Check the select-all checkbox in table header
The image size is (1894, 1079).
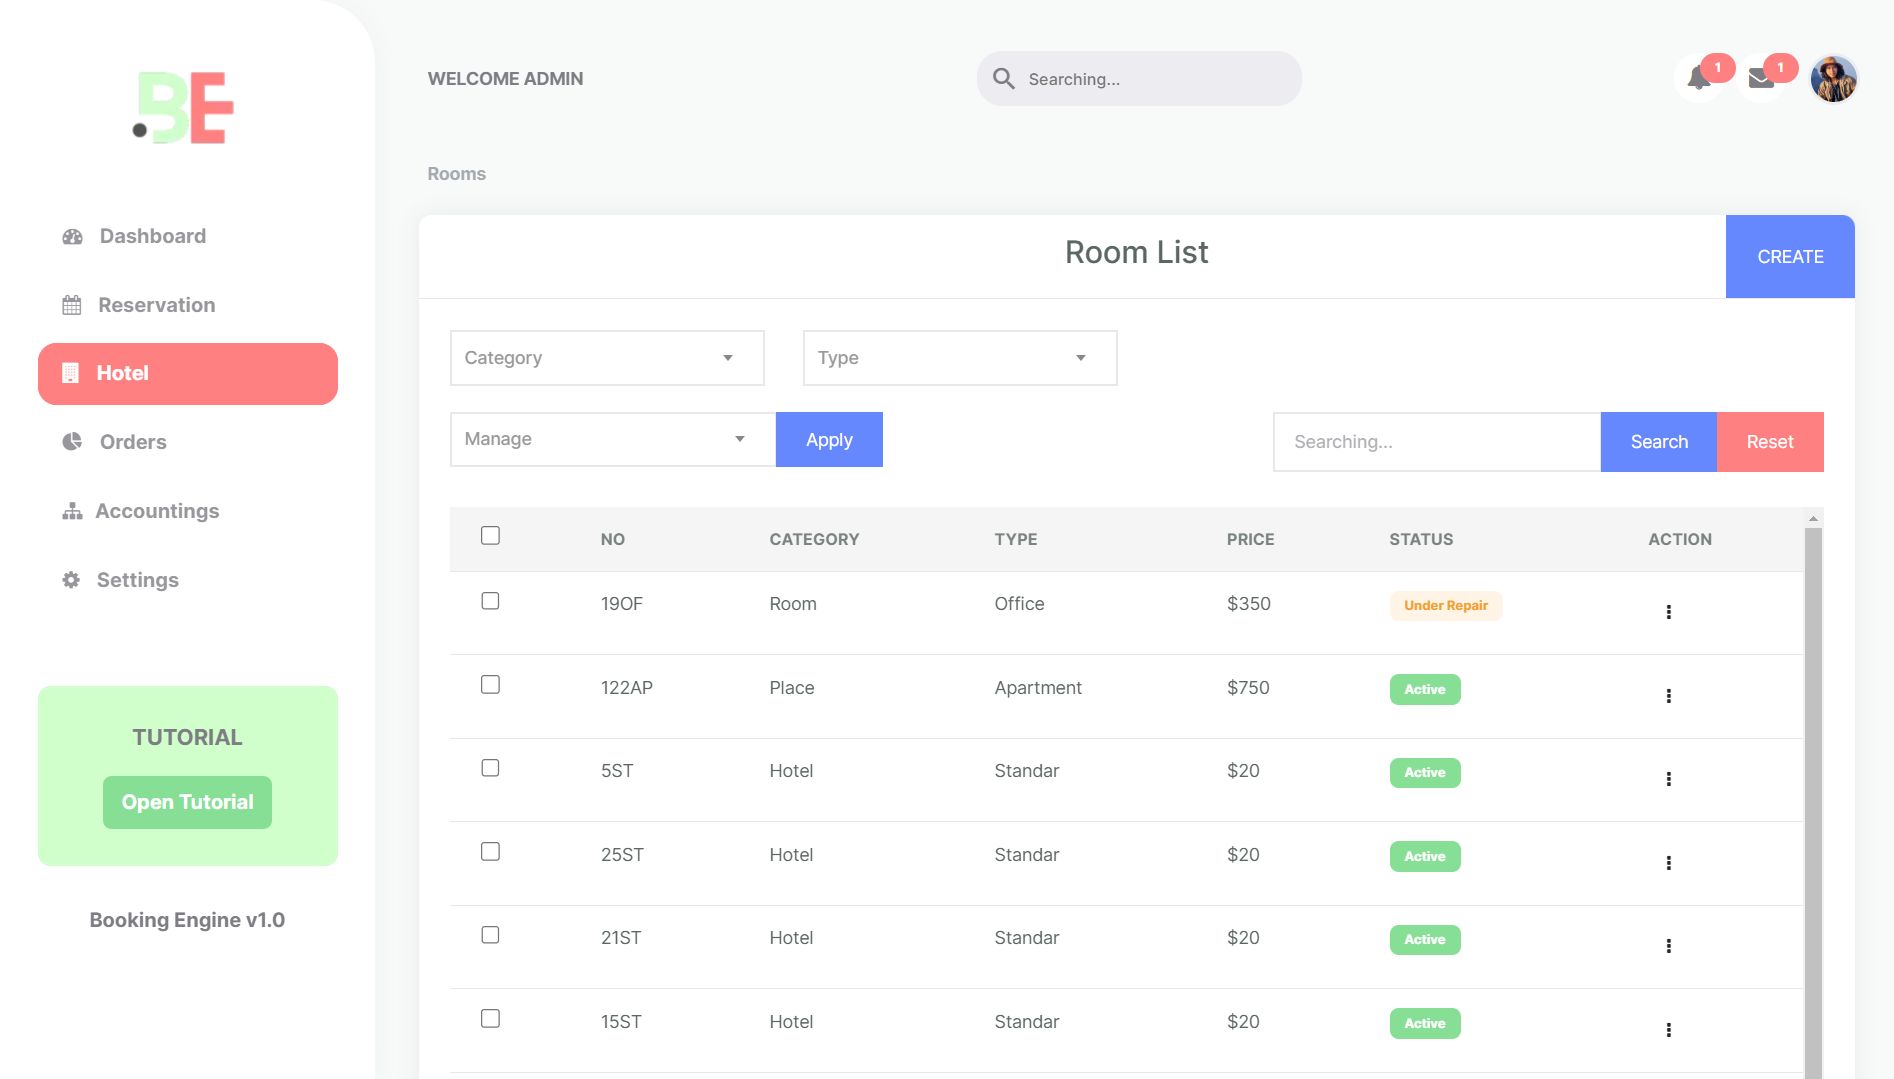(490, 536)
